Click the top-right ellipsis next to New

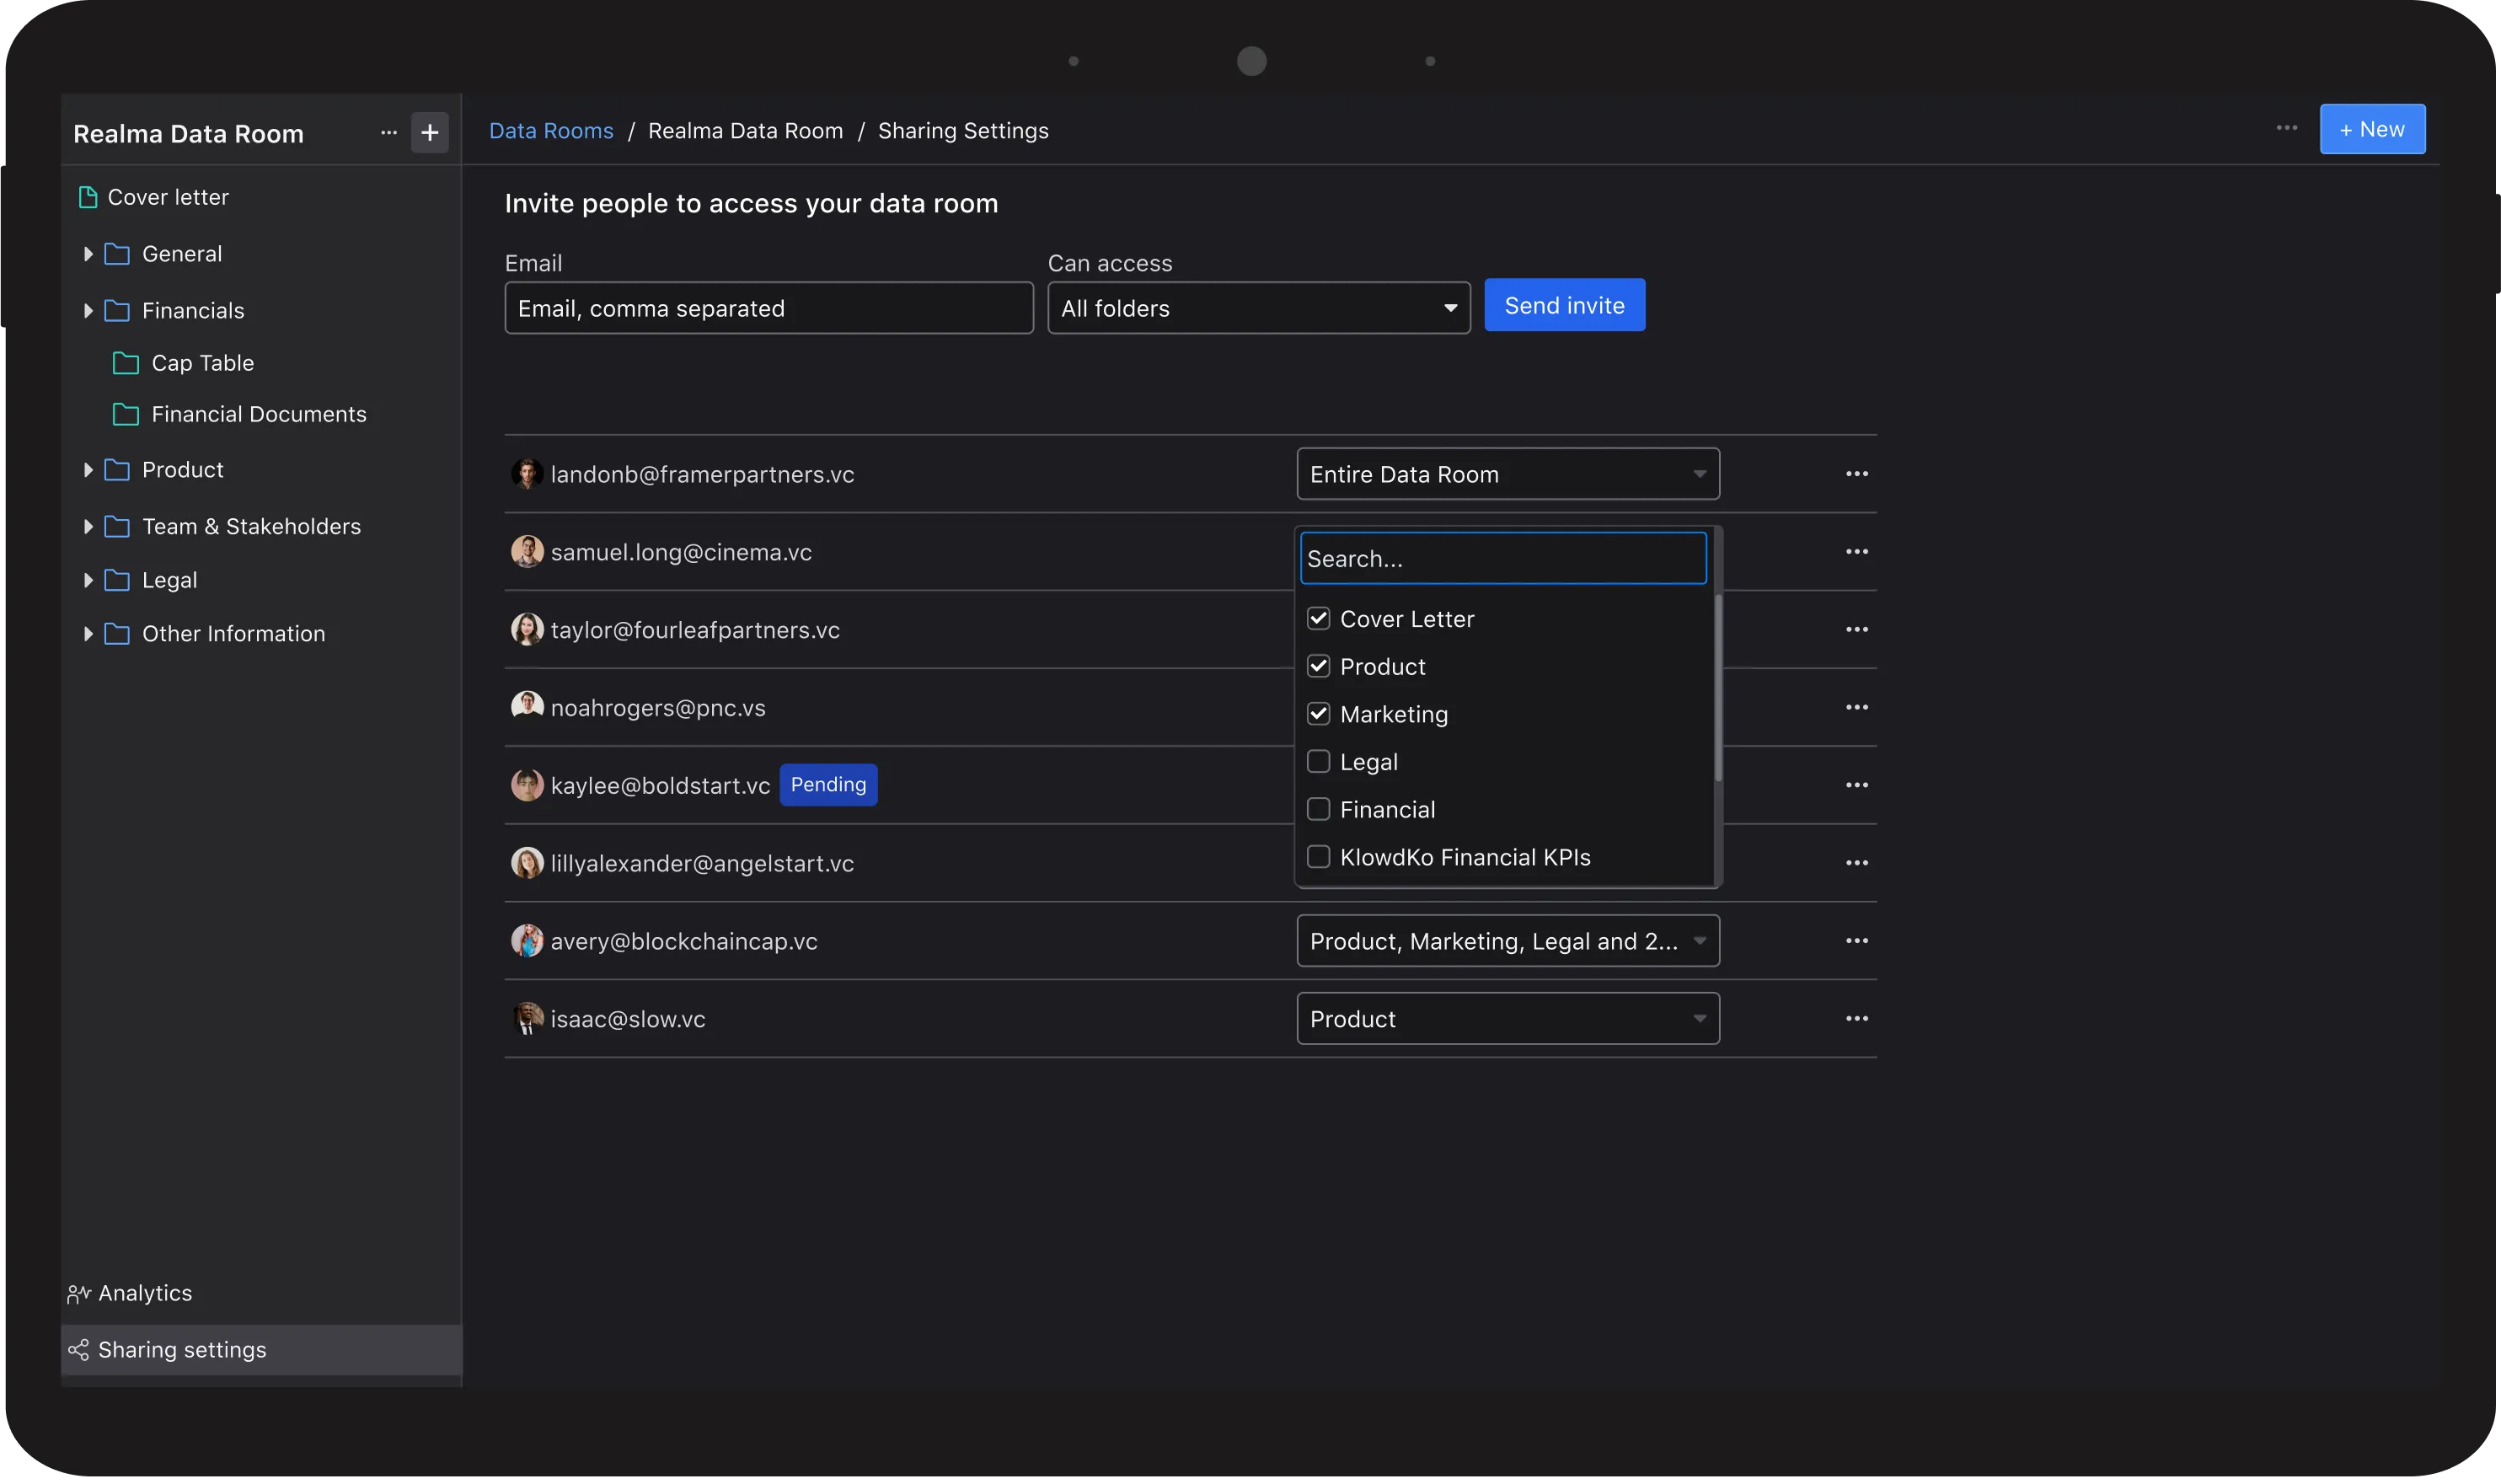coord(2286,128)
